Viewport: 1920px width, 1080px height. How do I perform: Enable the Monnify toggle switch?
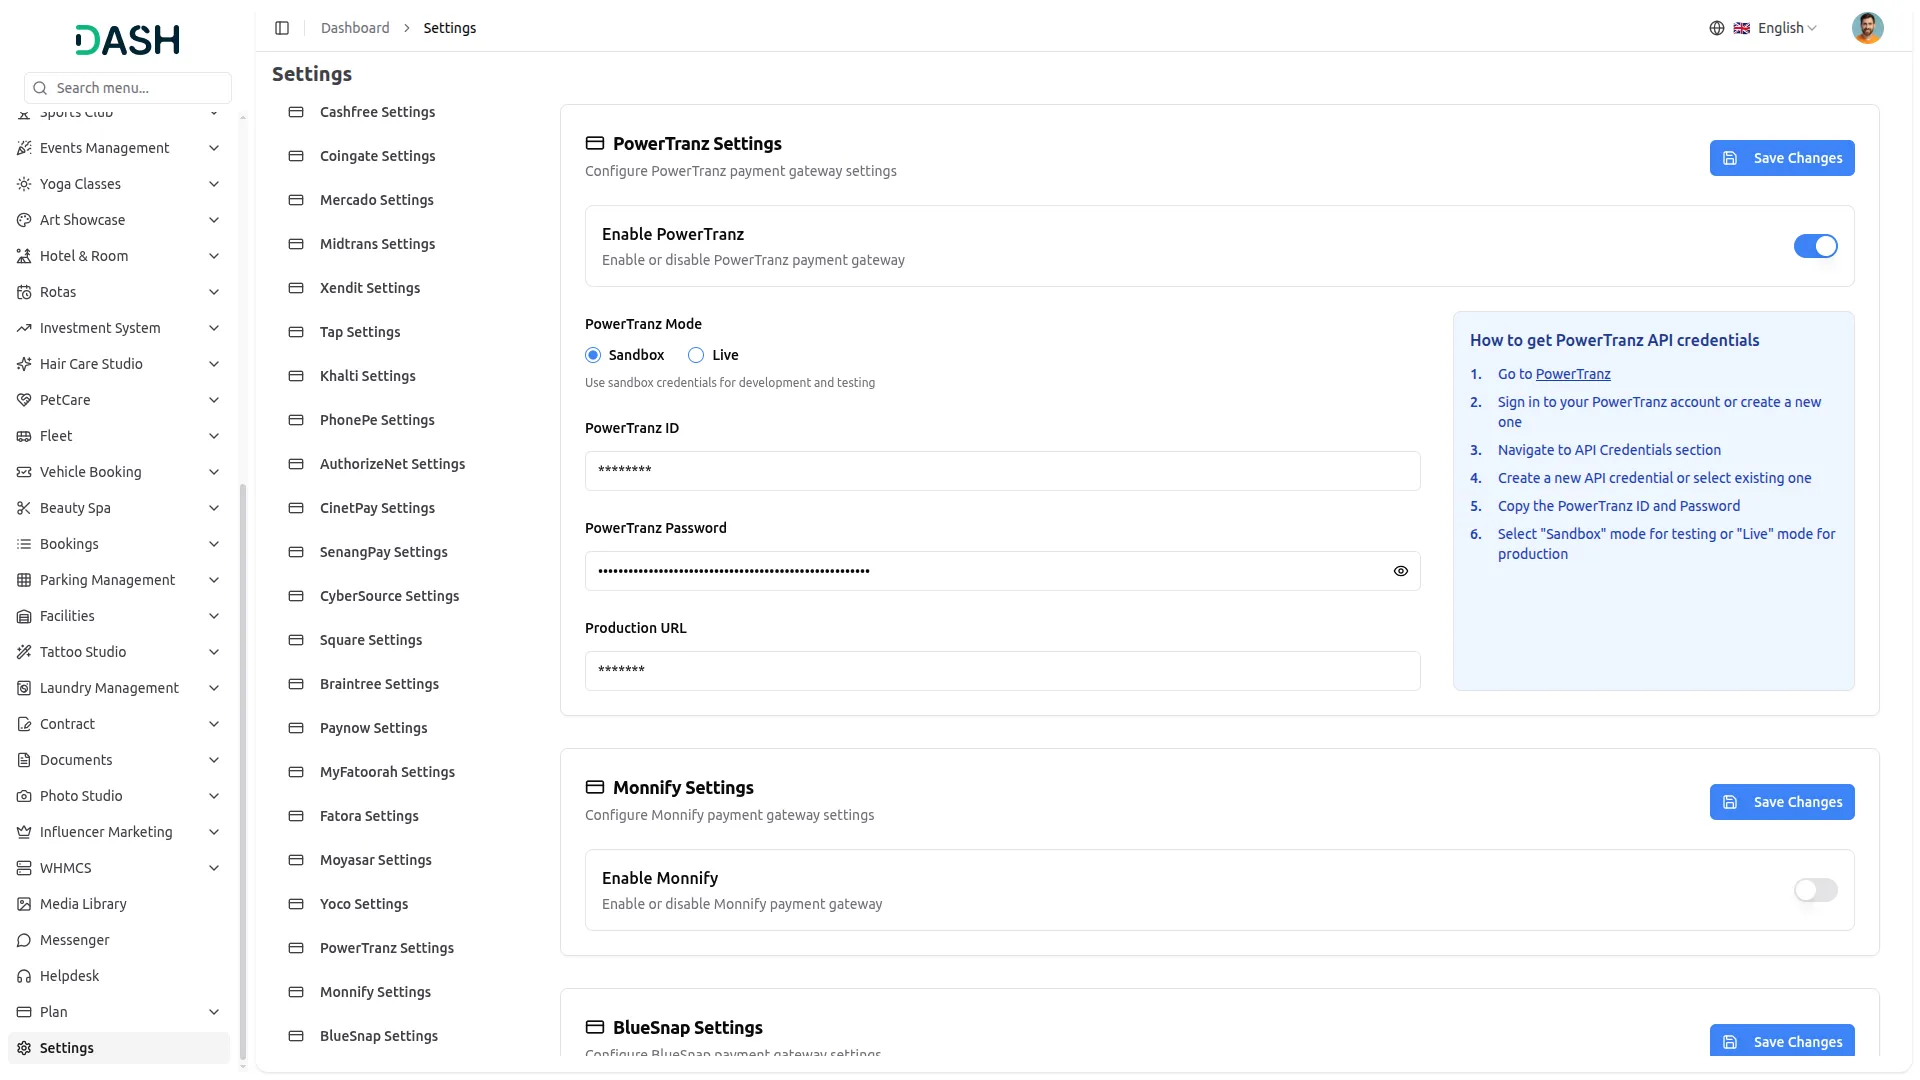coord(1815,890)
